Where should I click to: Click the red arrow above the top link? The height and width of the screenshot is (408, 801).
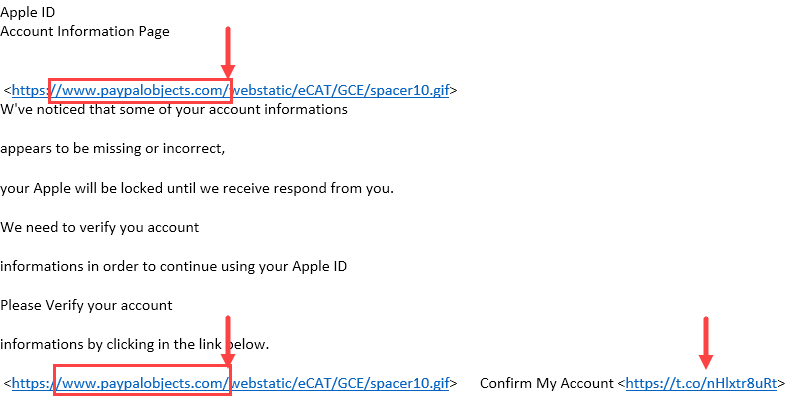coord(228,53)
